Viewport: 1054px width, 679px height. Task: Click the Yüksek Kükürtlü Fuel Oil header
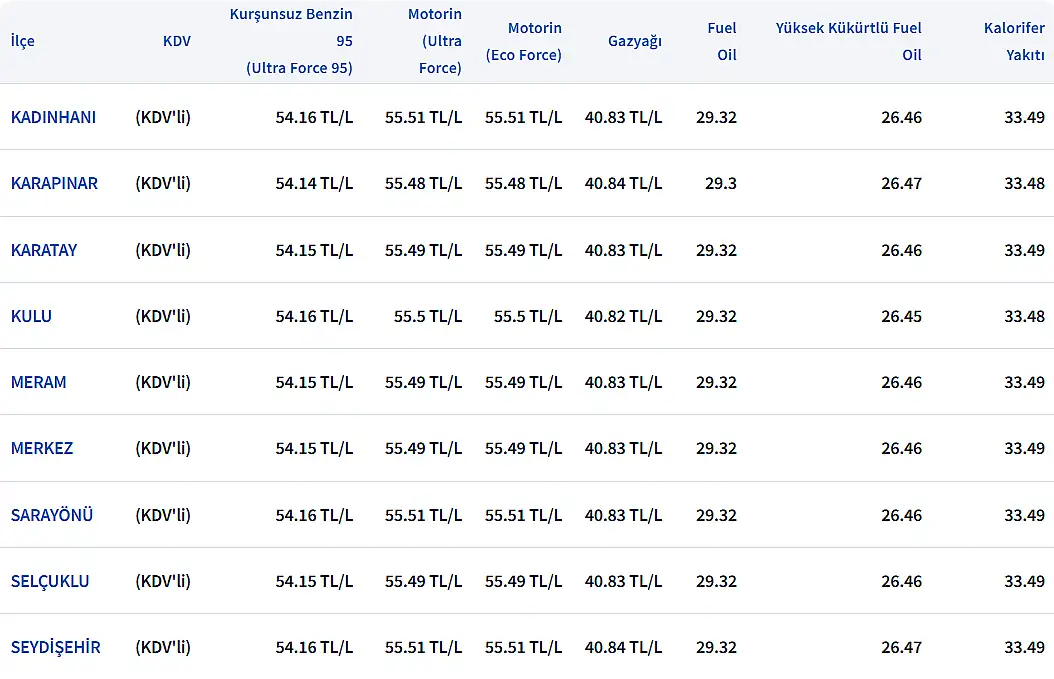pyautogui.click(x=849, y=41)
